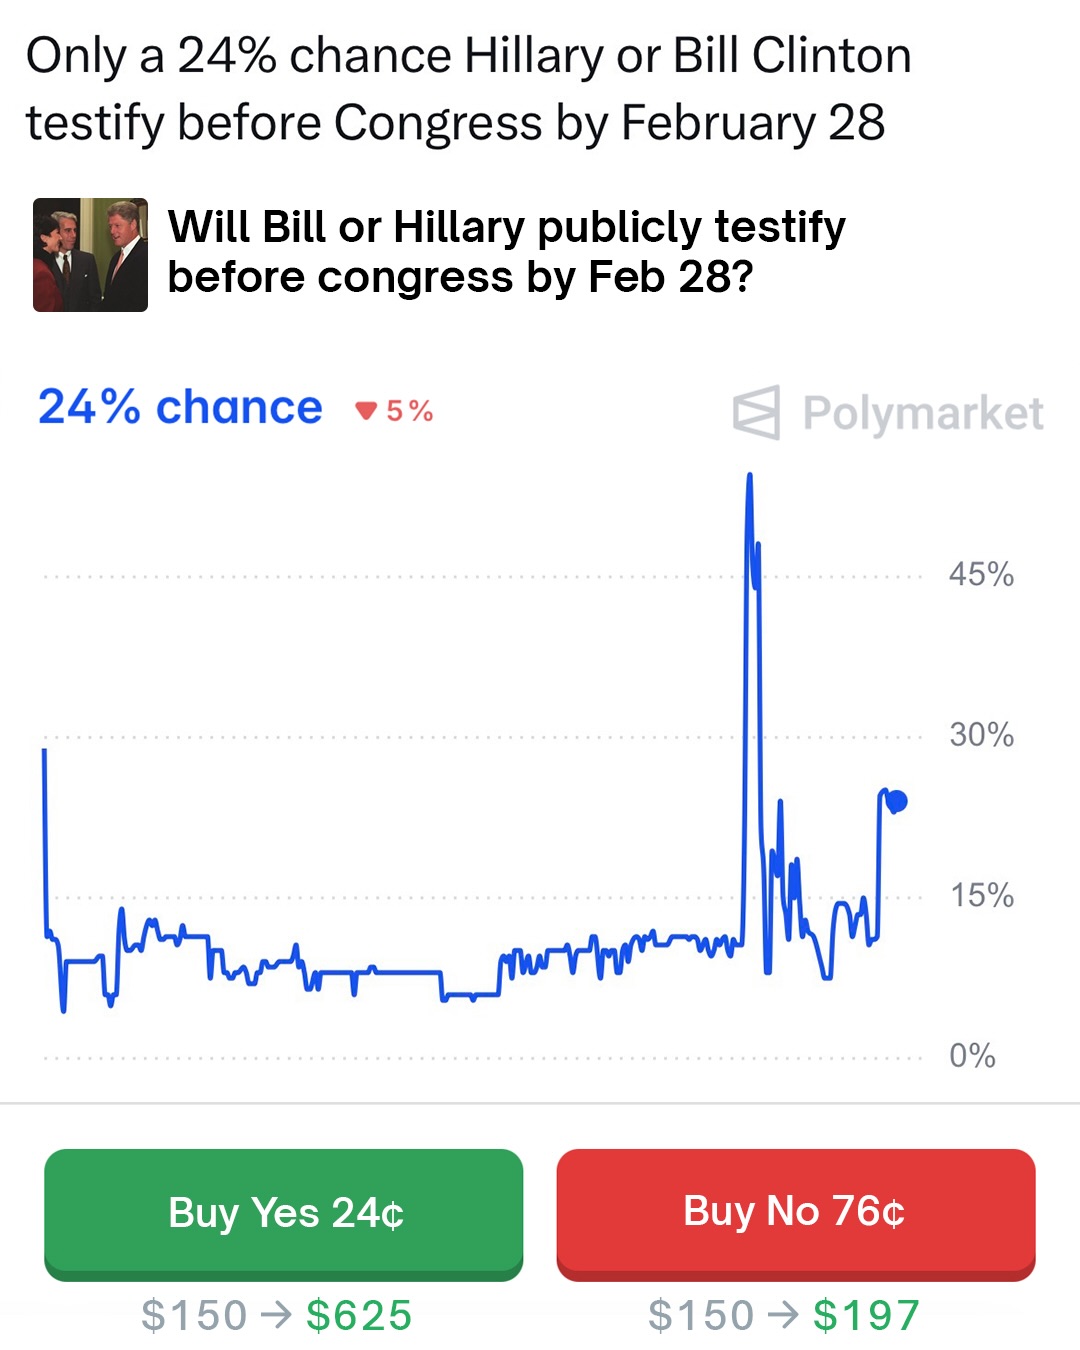Click the 0% axis label
This screenshot has height=1350, width=1080.
(972, 1055)
